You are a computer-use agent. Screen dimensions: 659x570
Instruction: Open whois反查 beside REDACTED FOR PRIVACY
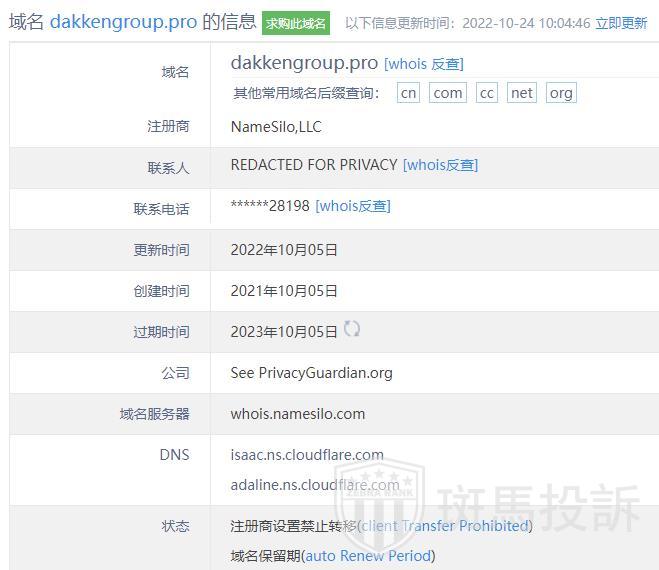440,165
